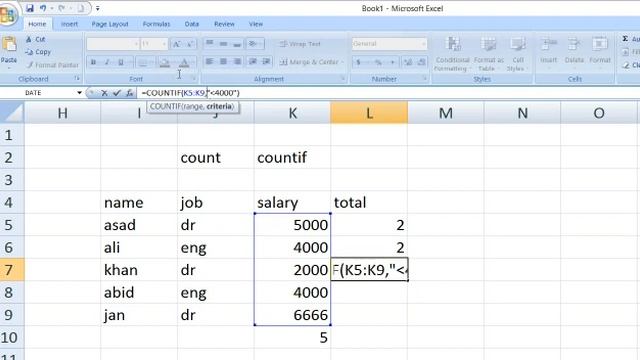Click Cut in the Clipboard group
Image resolution: width=640 pixels, height=360 pixels.
tap(36, 39)
